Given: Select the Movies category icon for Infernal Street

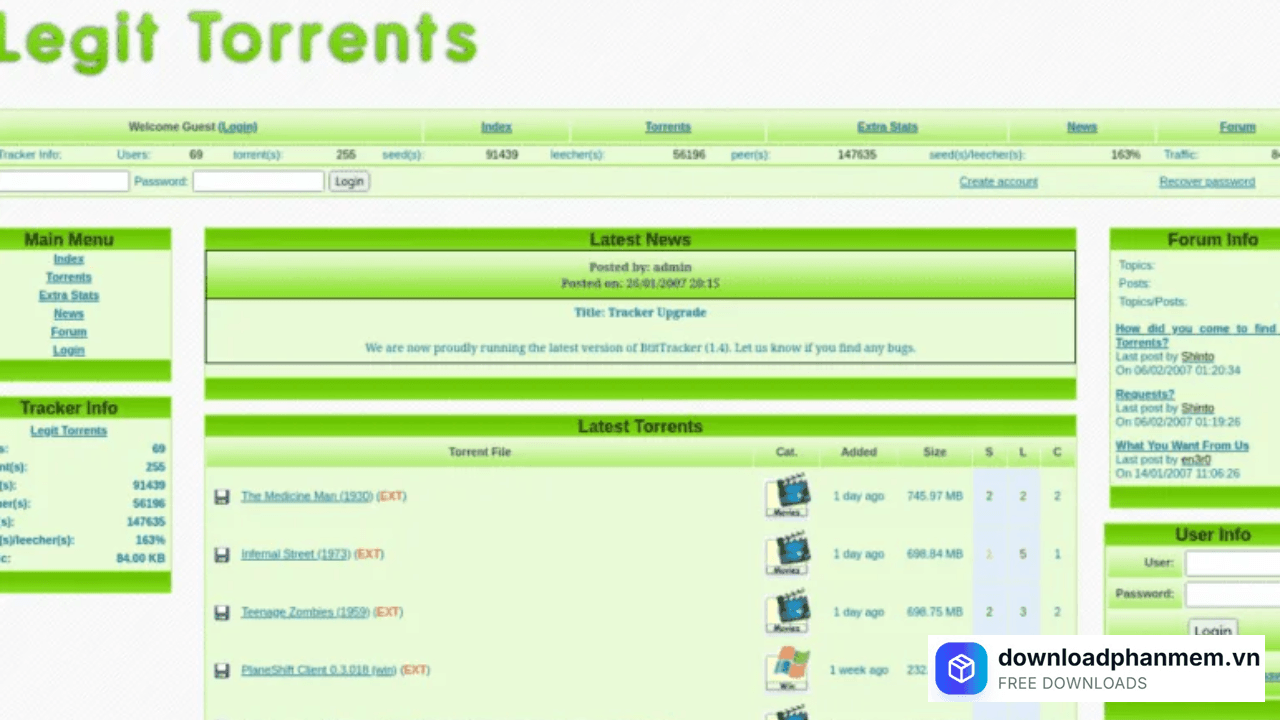Looking at the screenshot, I should point(787,554).
